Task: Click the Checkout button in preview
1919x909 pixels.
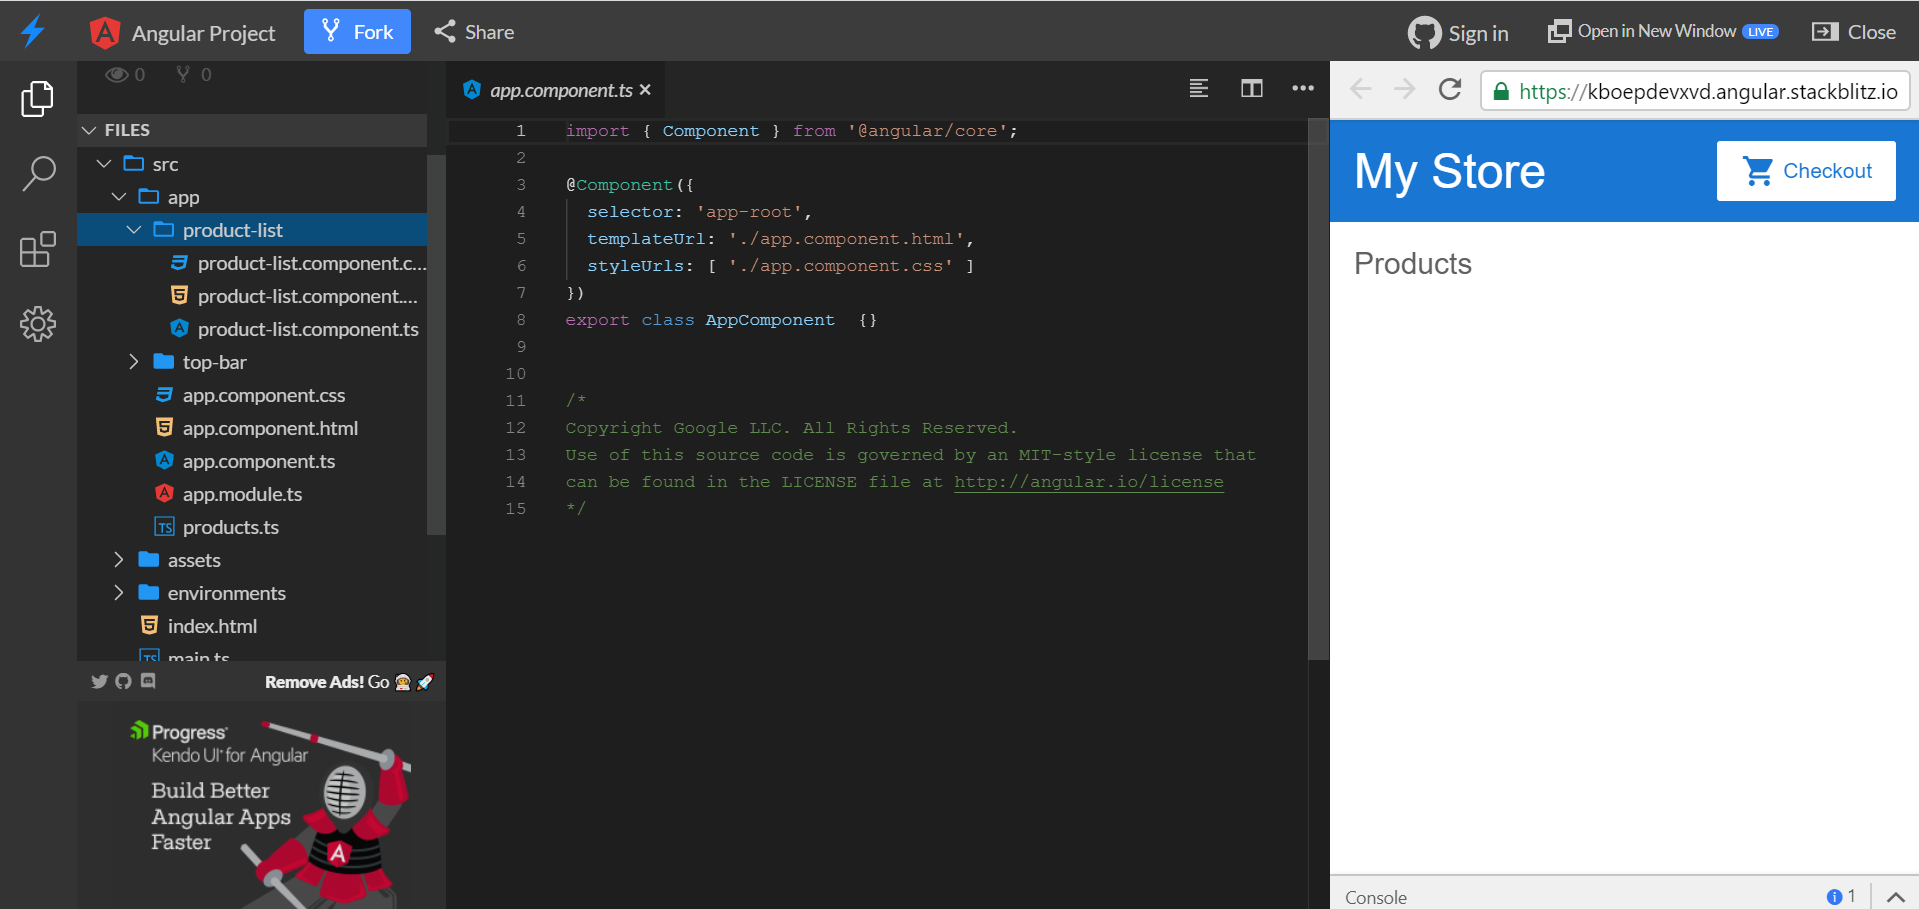Action: [1806, 170]
